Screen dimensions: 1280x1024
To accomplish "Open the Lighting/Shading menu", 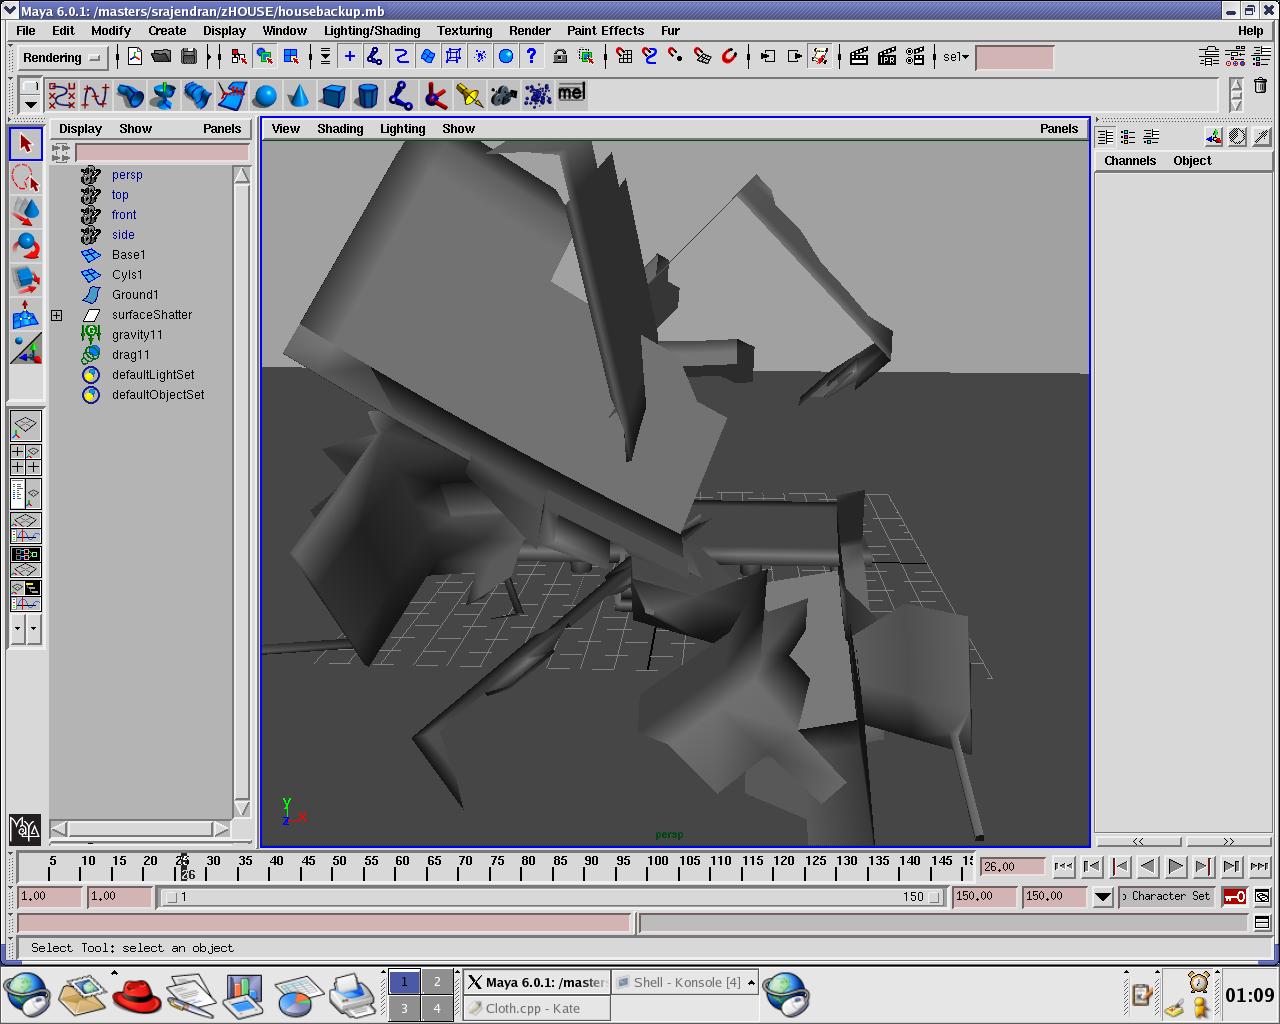I will click(x=371, y=31).
